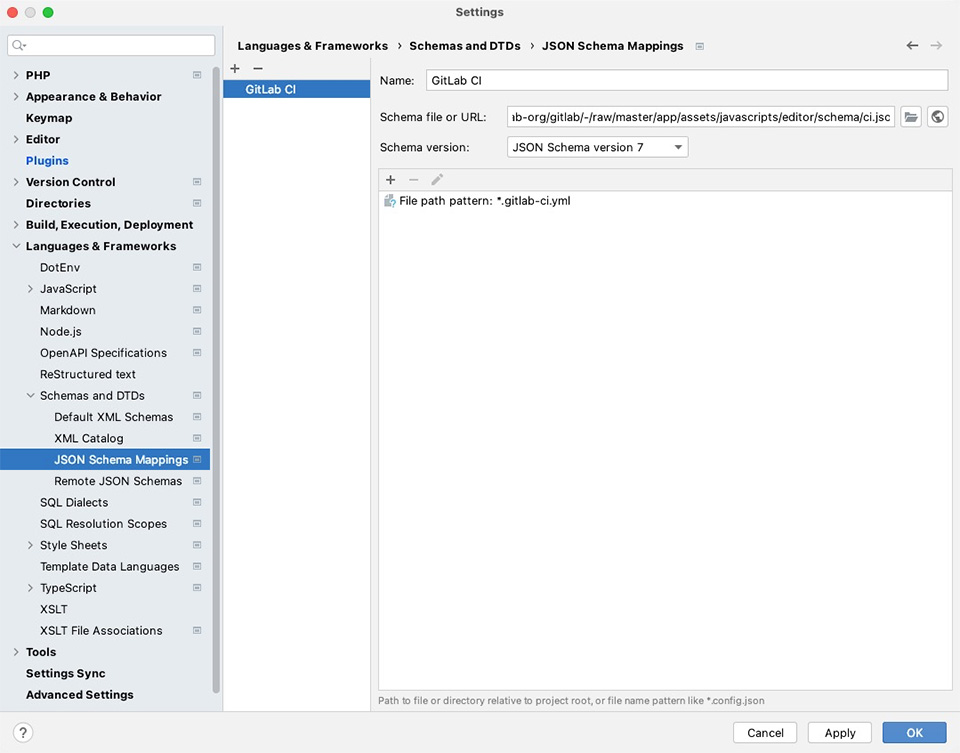Click the Apply button
Image resolution: width=960 pixels, height=753 pixels.
click(840, 732)
